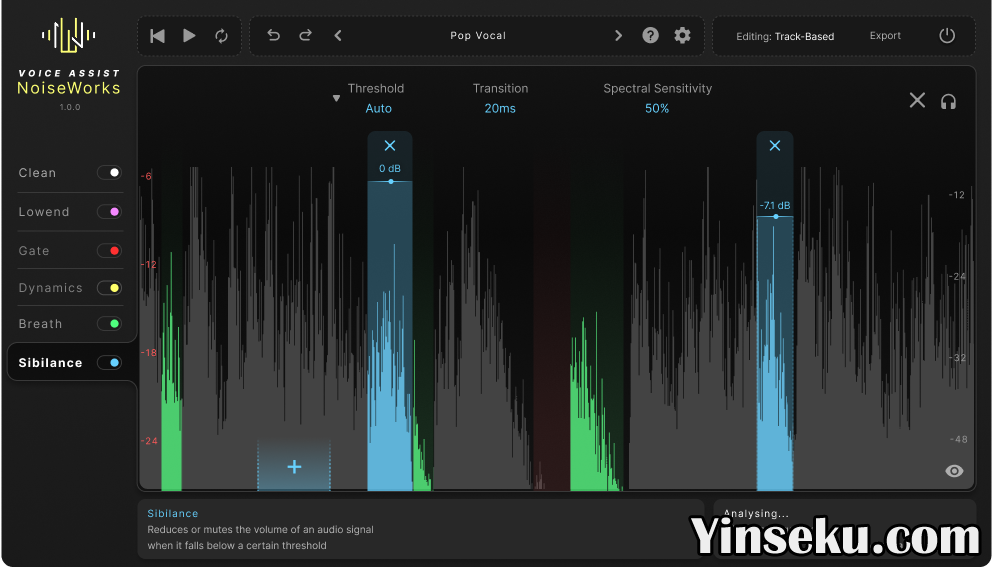Toggle loop playback icon
The width and height of the screenshot is (992, 567).
[x=221, y=36]
